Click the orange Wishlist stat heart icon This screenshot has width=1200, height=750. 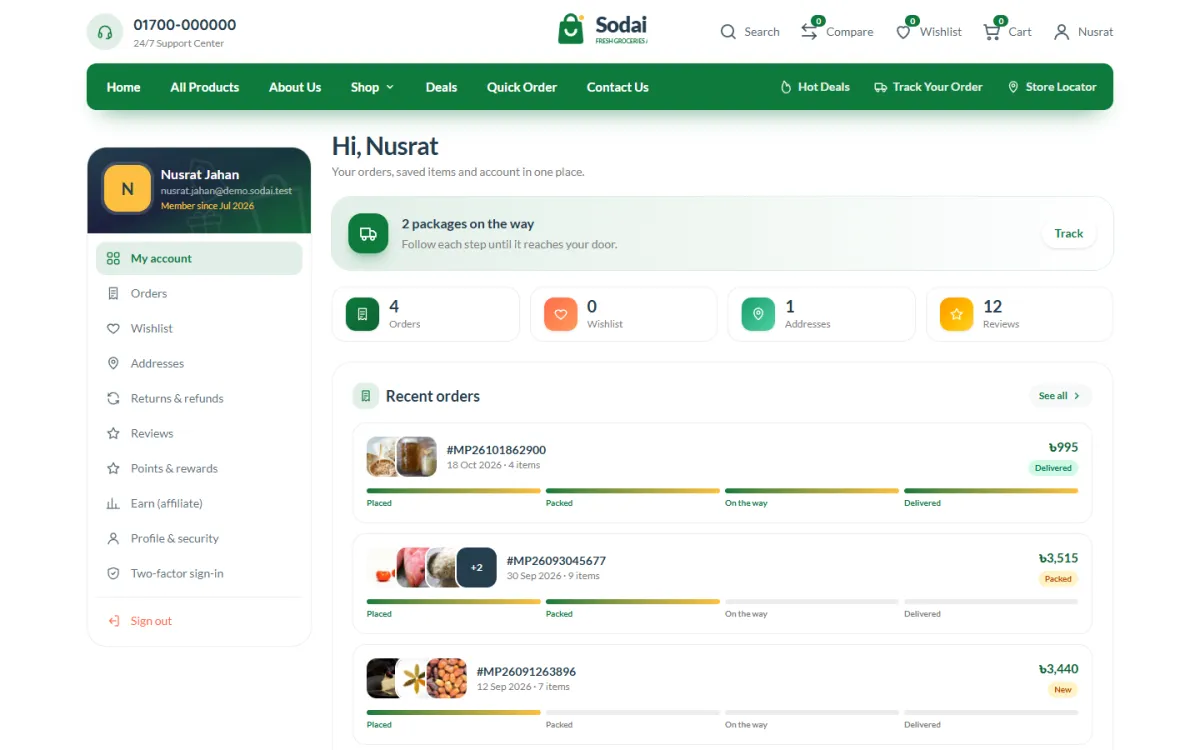561,314
